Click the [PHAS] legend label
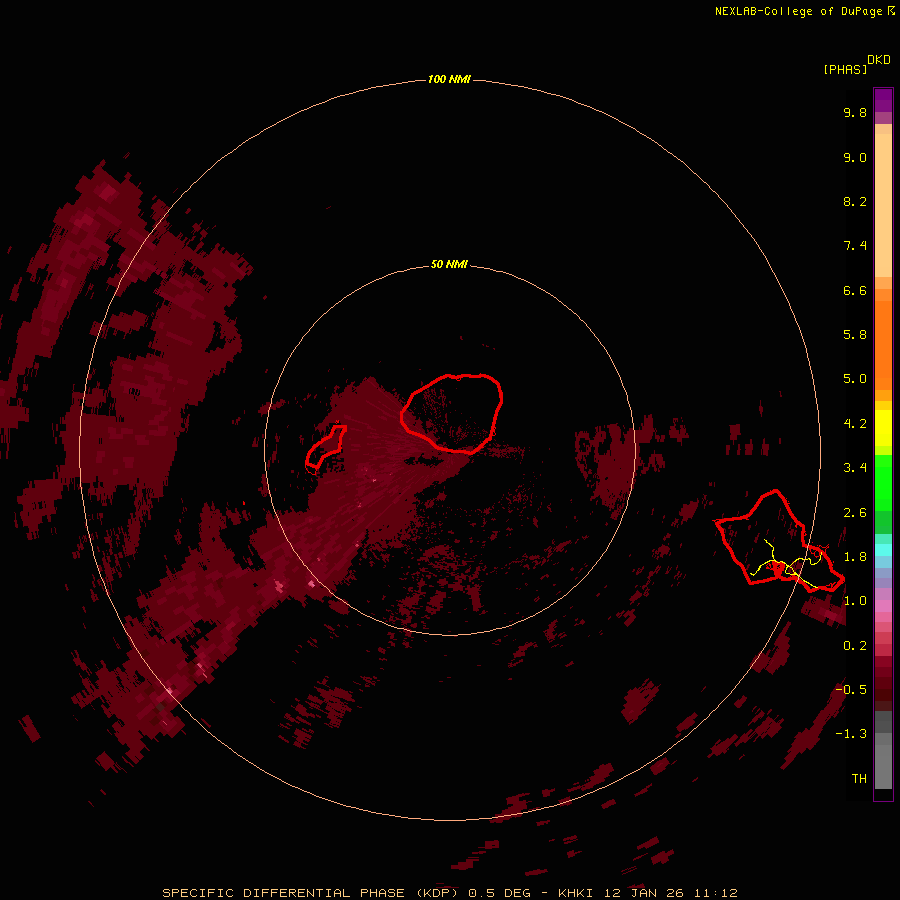 click(845, 69)
